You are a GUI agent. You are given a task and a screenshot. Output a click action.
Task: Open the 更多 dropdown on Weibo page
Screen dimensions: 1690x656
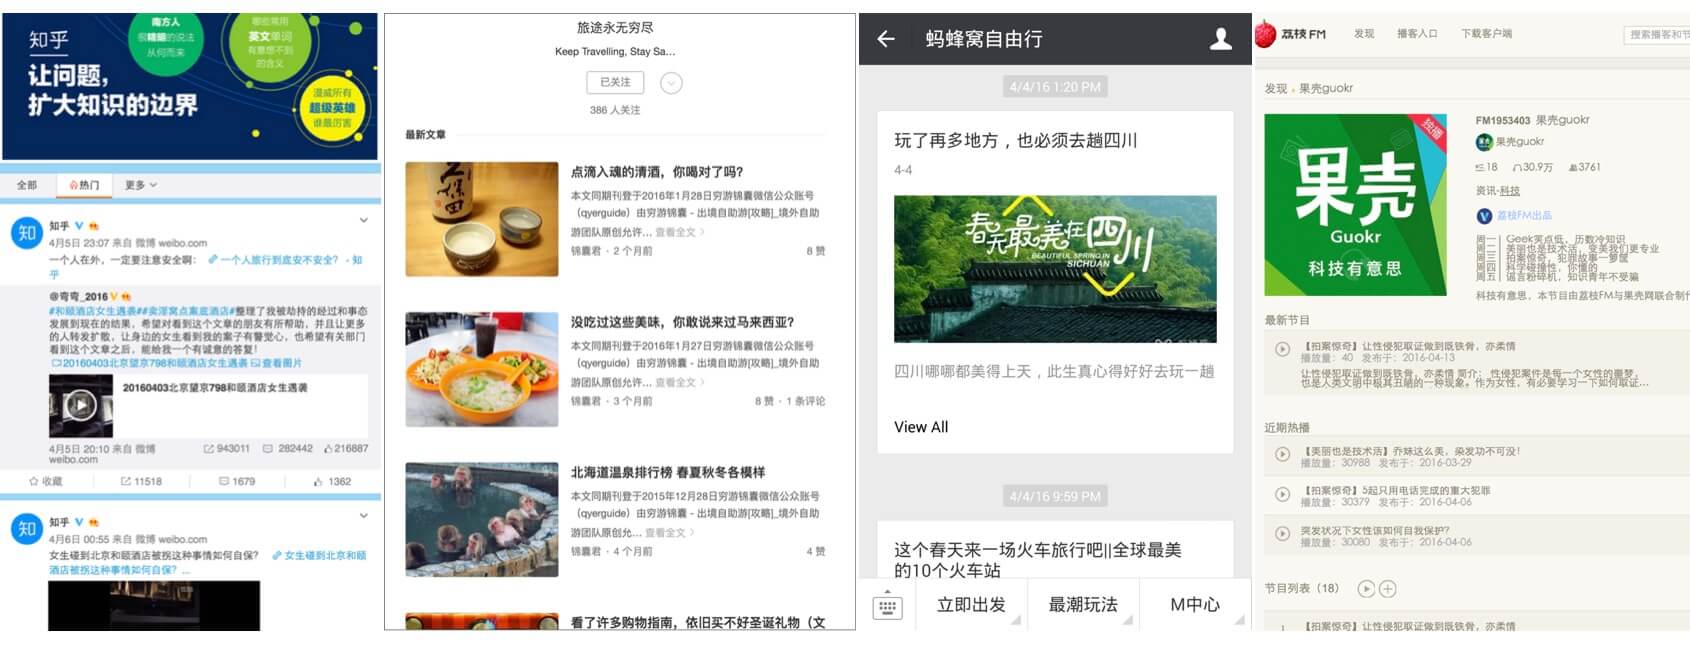coord(141,185)
